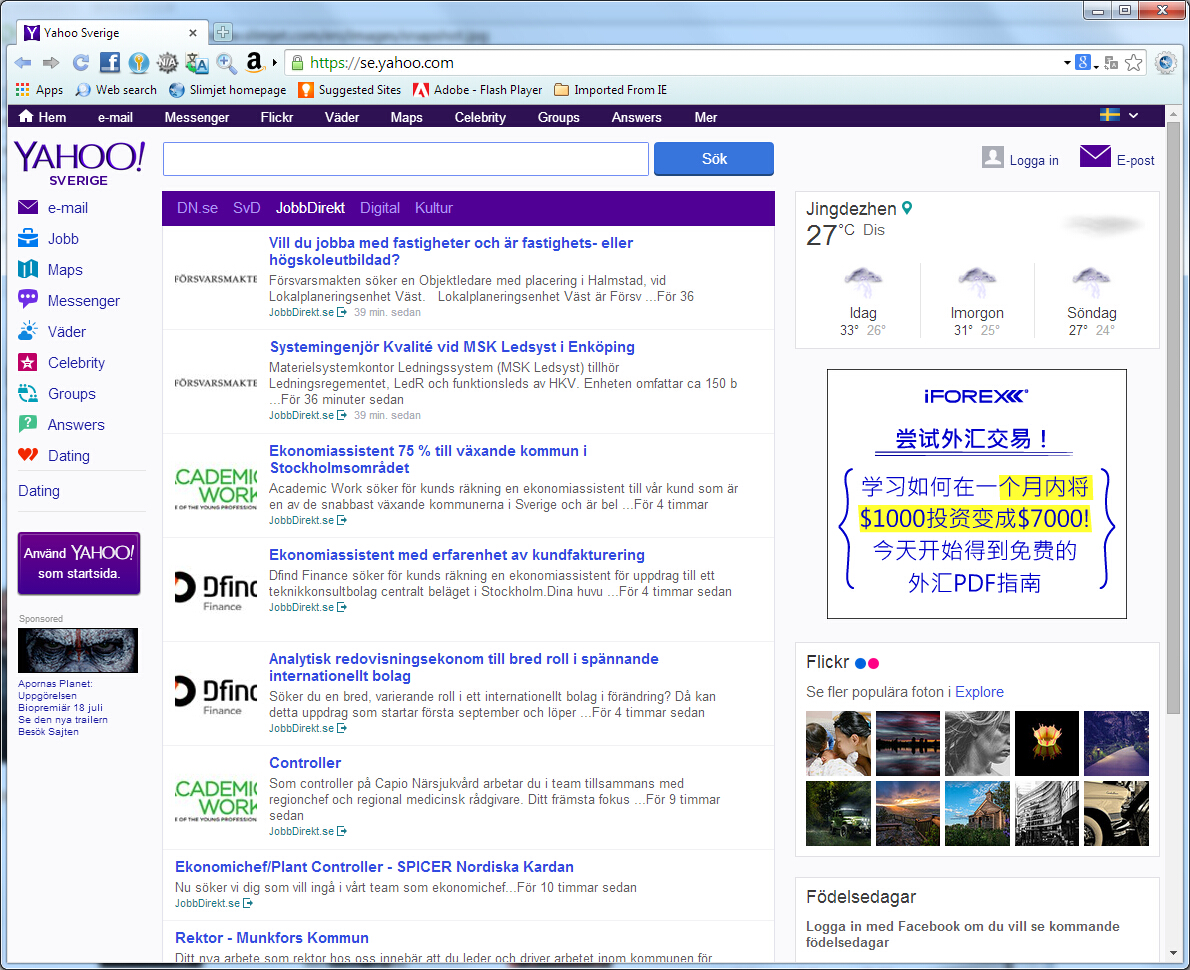The image size is (1190, 970).
Task: Open Mer in the Yahoo navigation bar
Action: click(706, 117)
